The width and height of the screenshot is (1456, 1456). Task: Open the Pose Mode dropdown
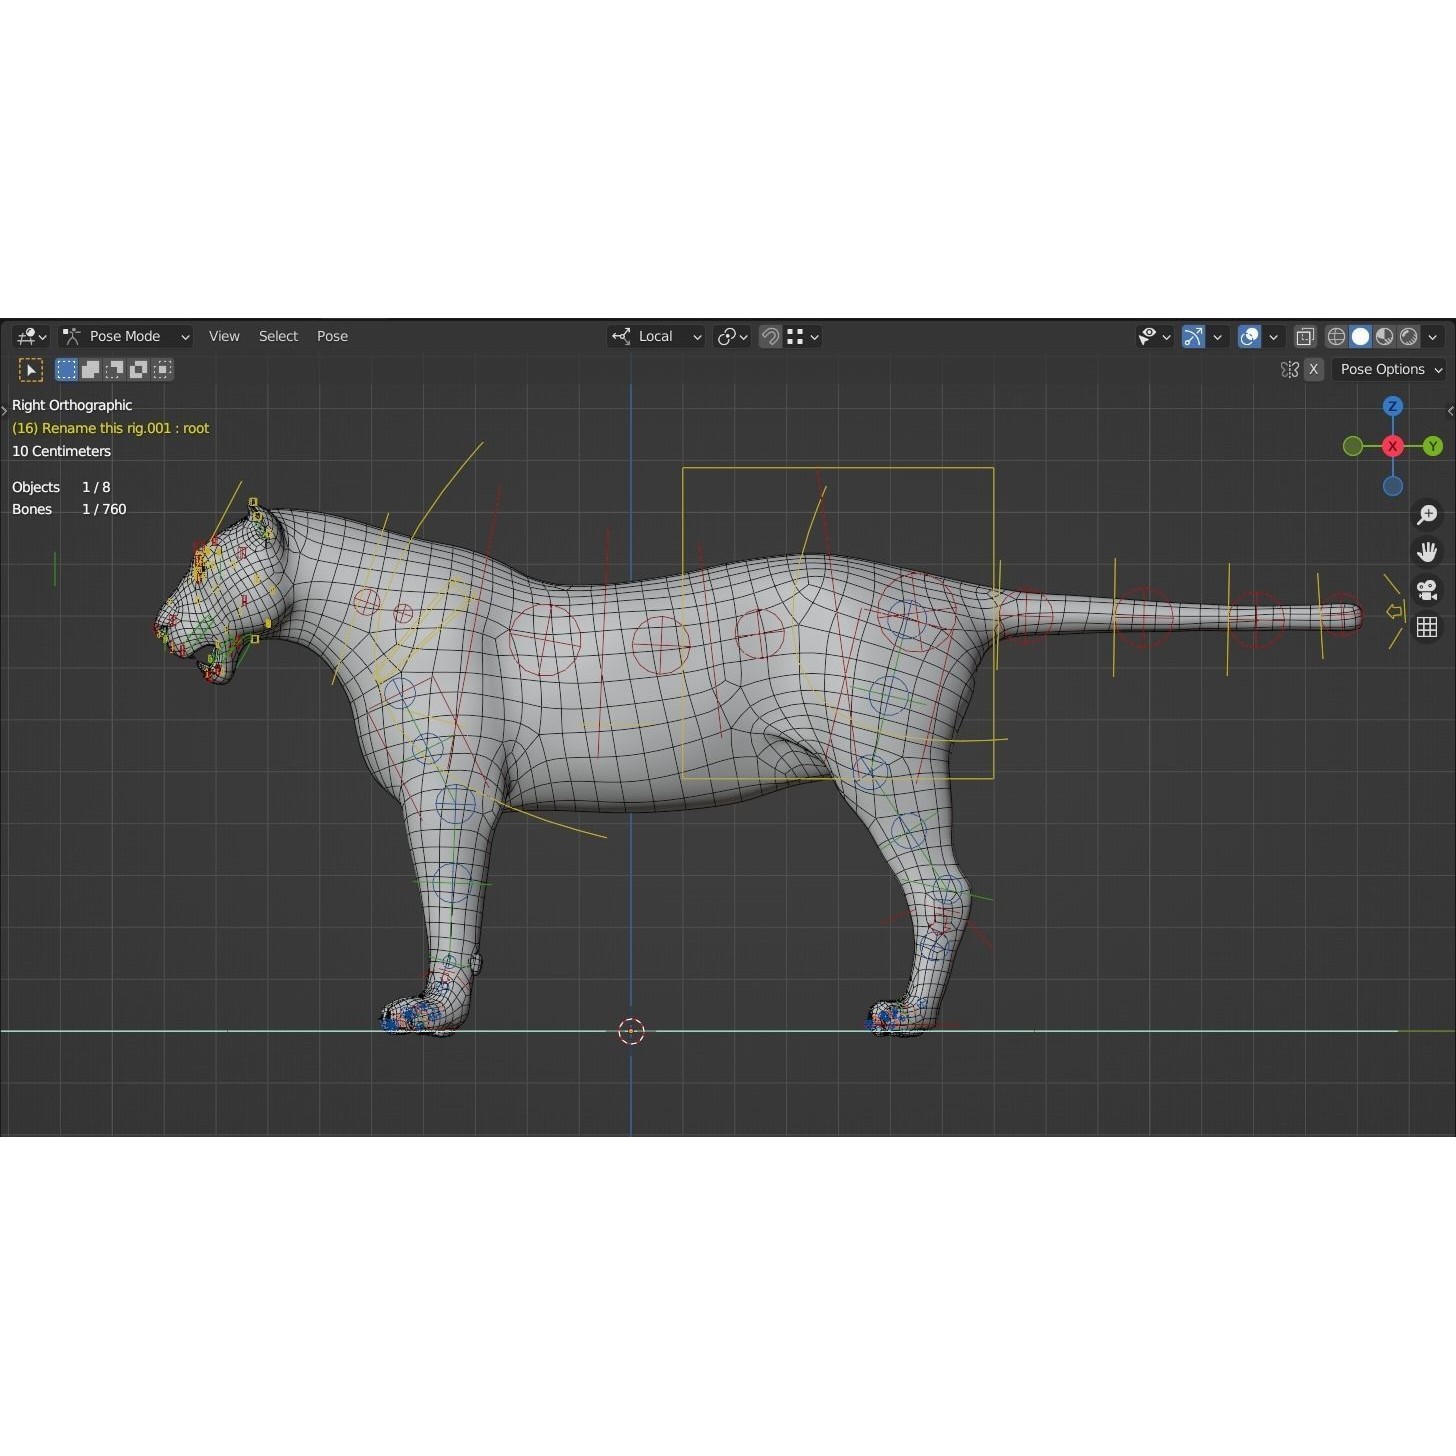[125, 336]
